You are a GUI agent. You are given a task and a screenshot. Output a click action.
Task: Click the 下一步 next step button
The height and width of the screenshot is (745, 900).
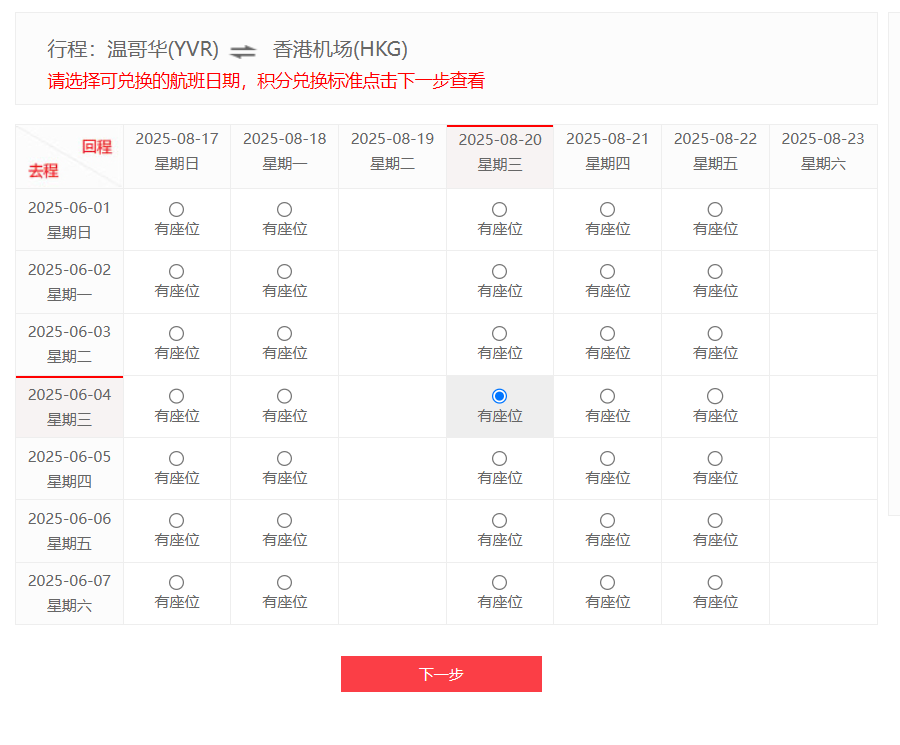pos(441,674)
